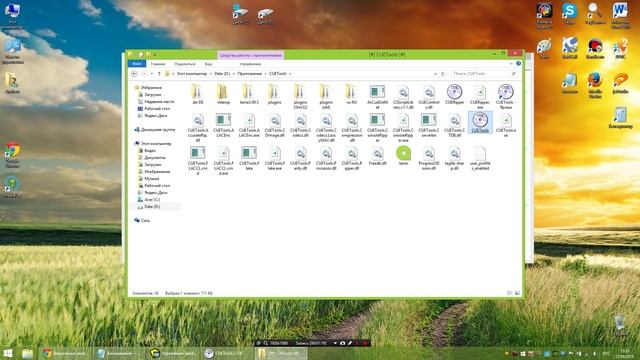The width and height of the screenshot is (640, 360).
Task: Open Explorer help with question mark
Action: (518, 64)
